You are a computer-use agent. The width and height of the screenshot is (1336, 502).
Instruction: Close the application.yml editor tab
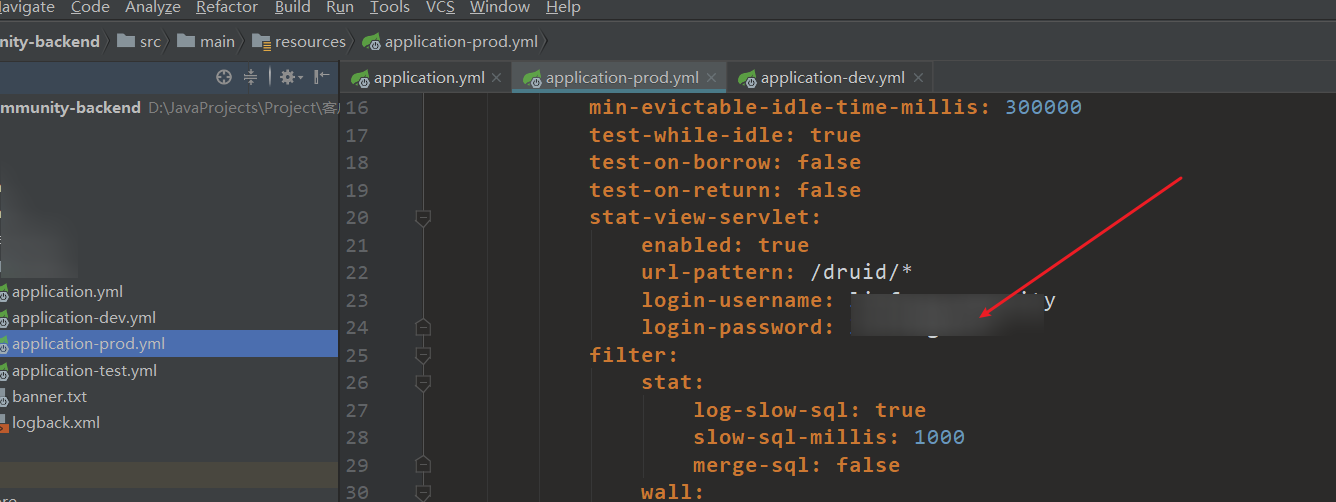[496, 78]
